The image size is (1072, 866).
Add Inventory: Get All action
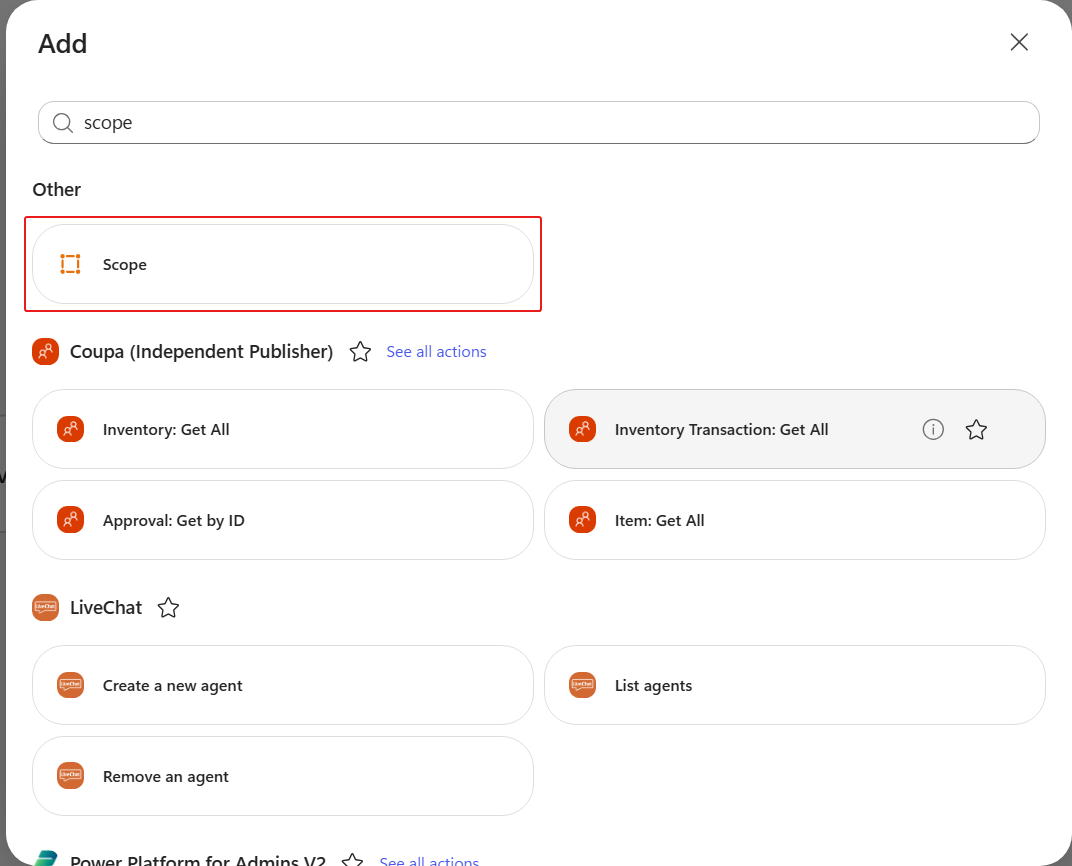click(282, 429)
